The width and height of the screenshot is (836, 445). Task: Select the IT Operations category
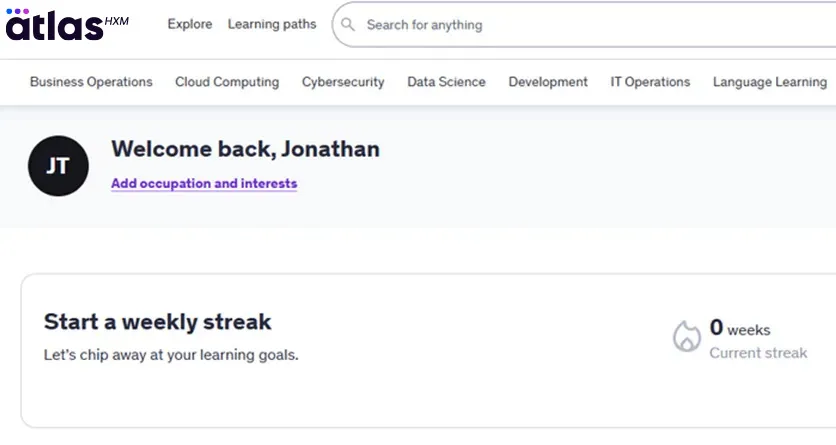650,82
